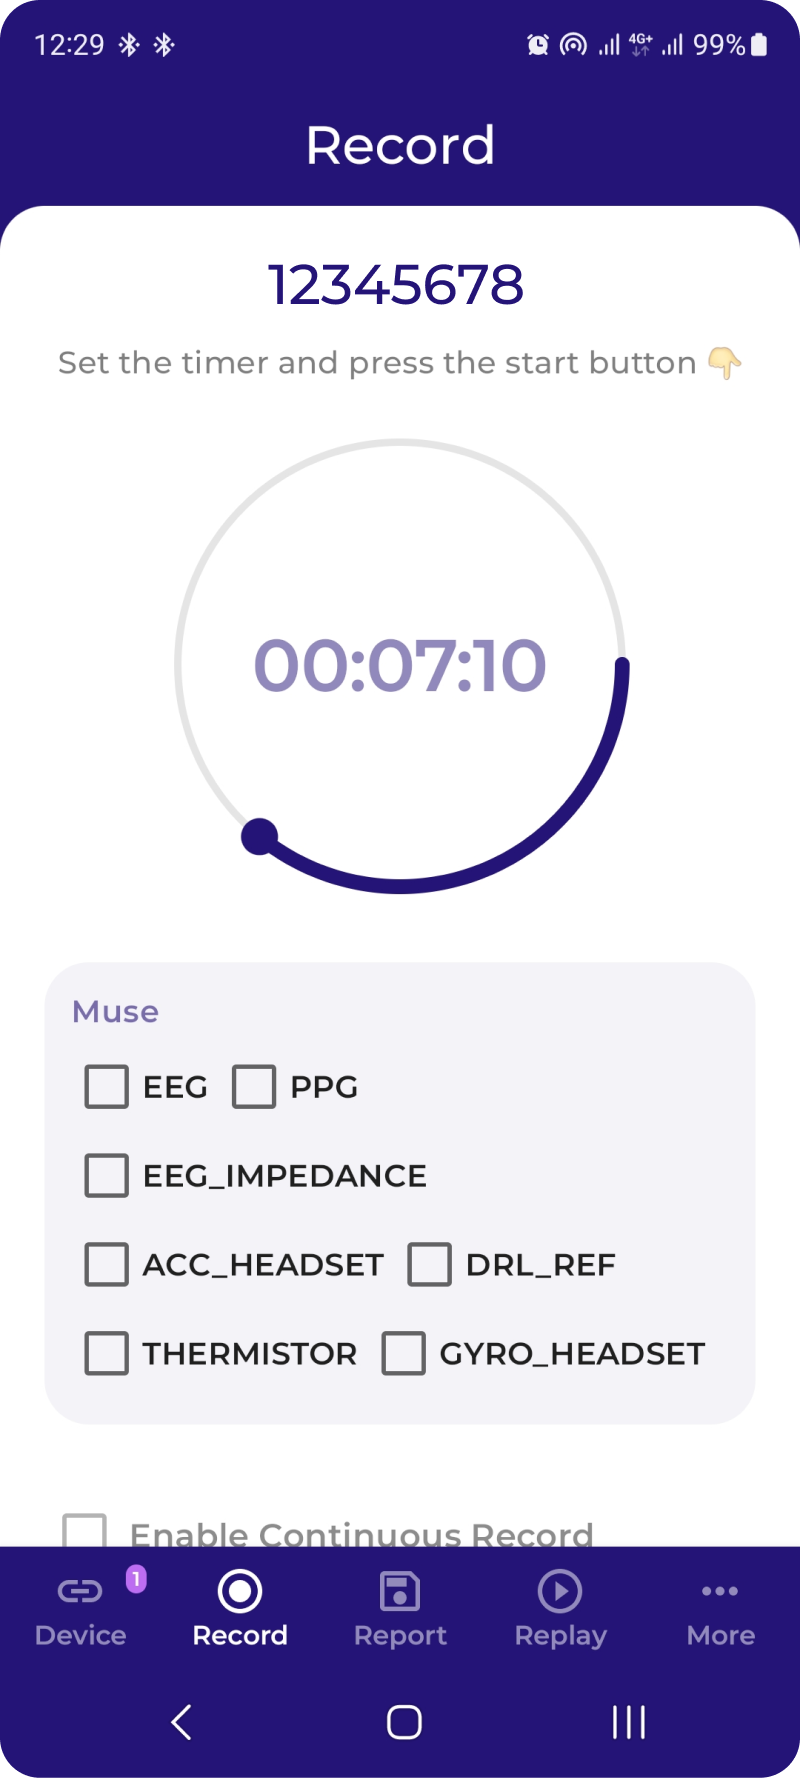Check the PPG option
800x1778 pixels.
coord(254,1087)
